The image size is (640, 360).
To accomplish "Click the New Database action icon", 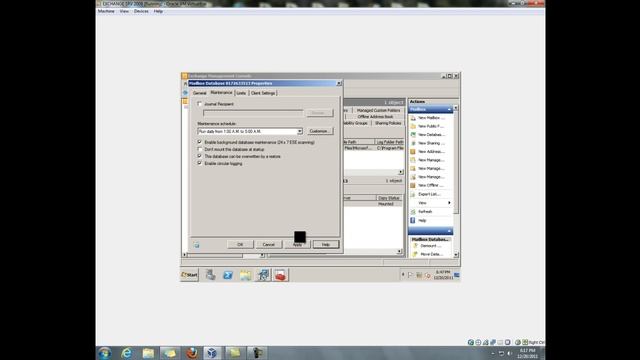I will (413, 134).
